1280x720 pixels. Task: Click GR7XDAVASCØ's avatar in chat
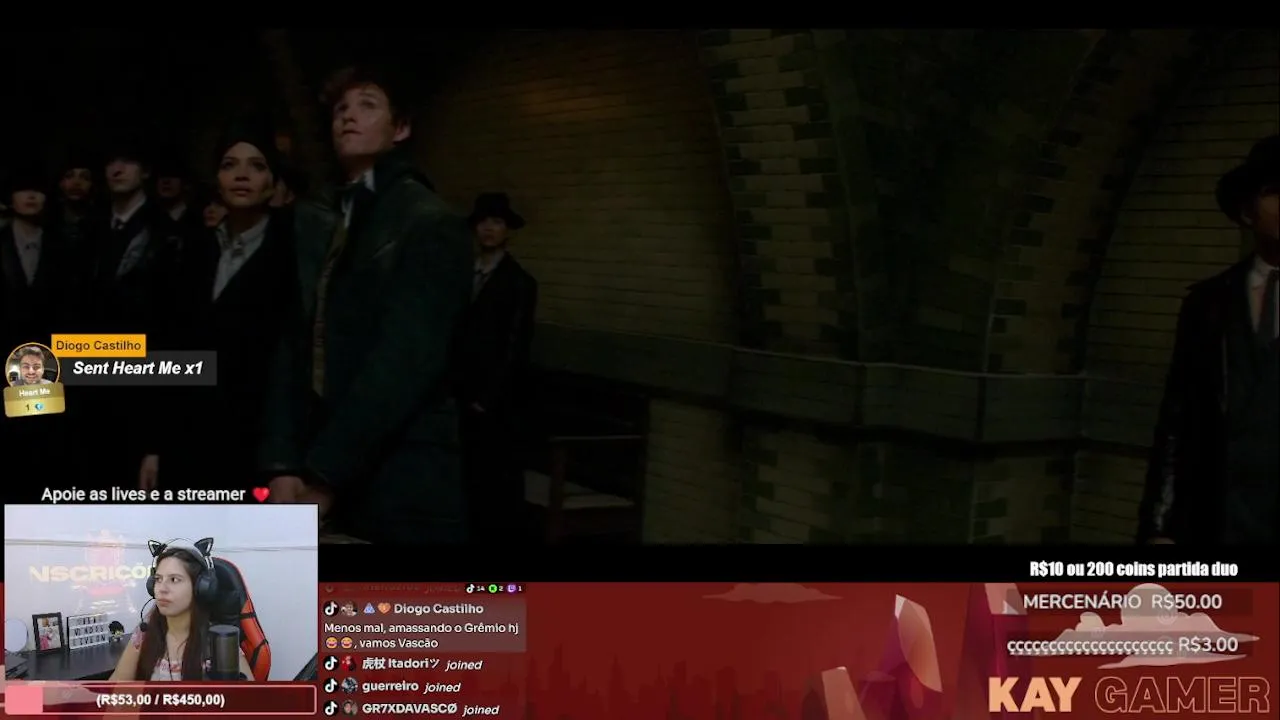tap(349, 708)
